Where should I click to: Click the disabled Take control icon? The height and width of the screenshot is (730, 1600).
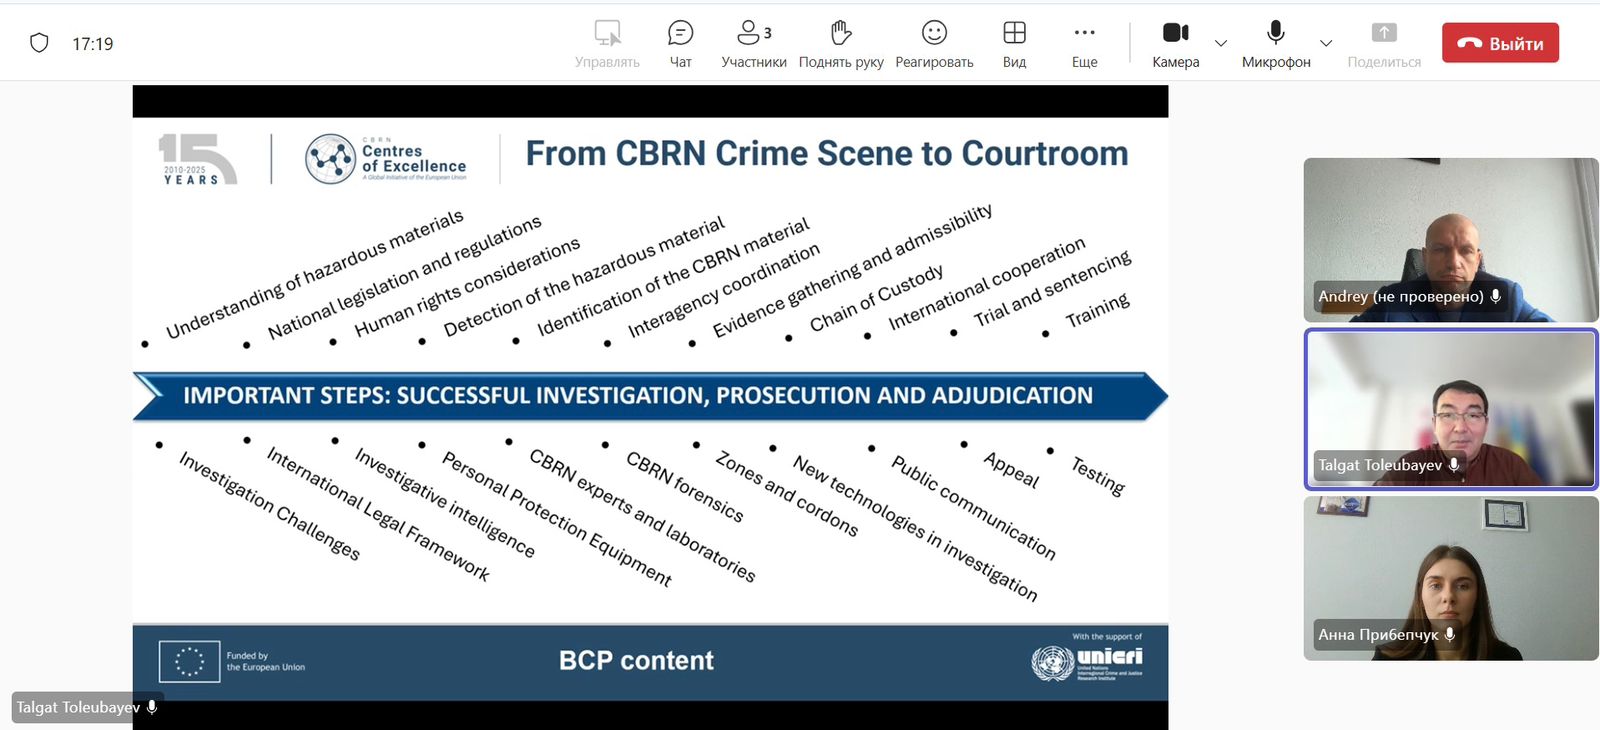coord(607,34)
